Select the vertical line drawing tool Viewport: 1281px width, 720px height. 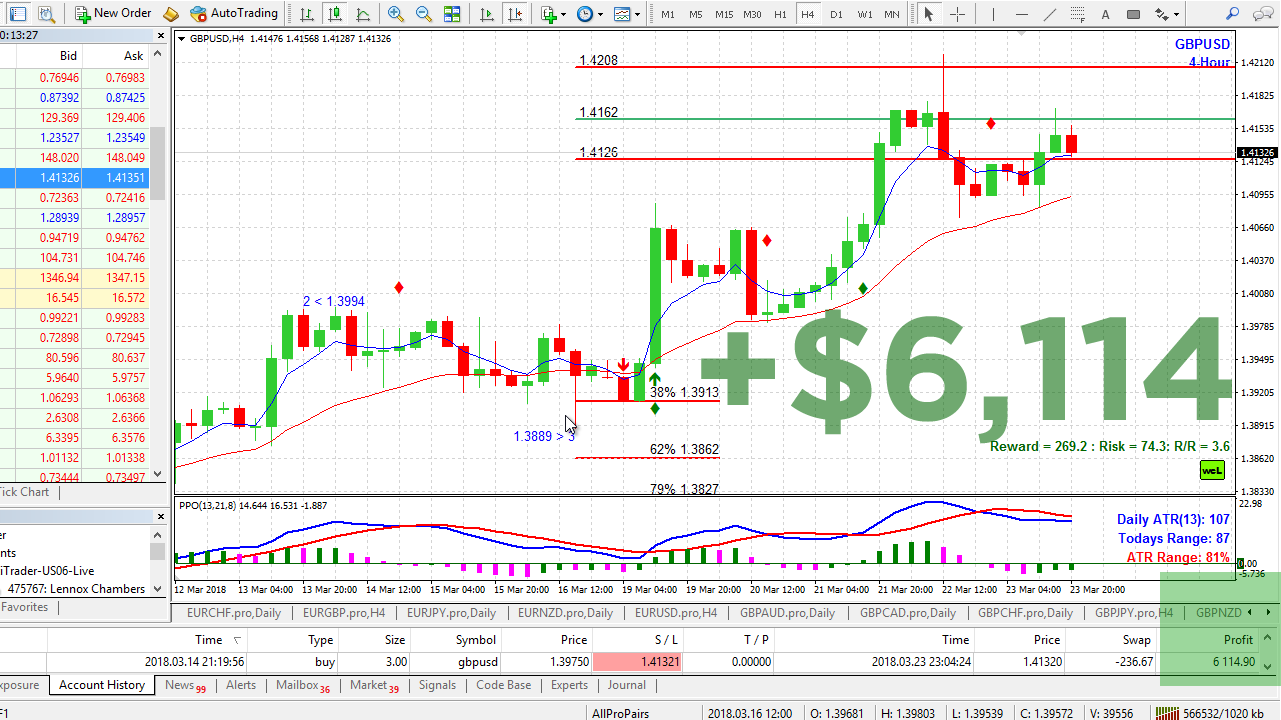coord(993,14)
